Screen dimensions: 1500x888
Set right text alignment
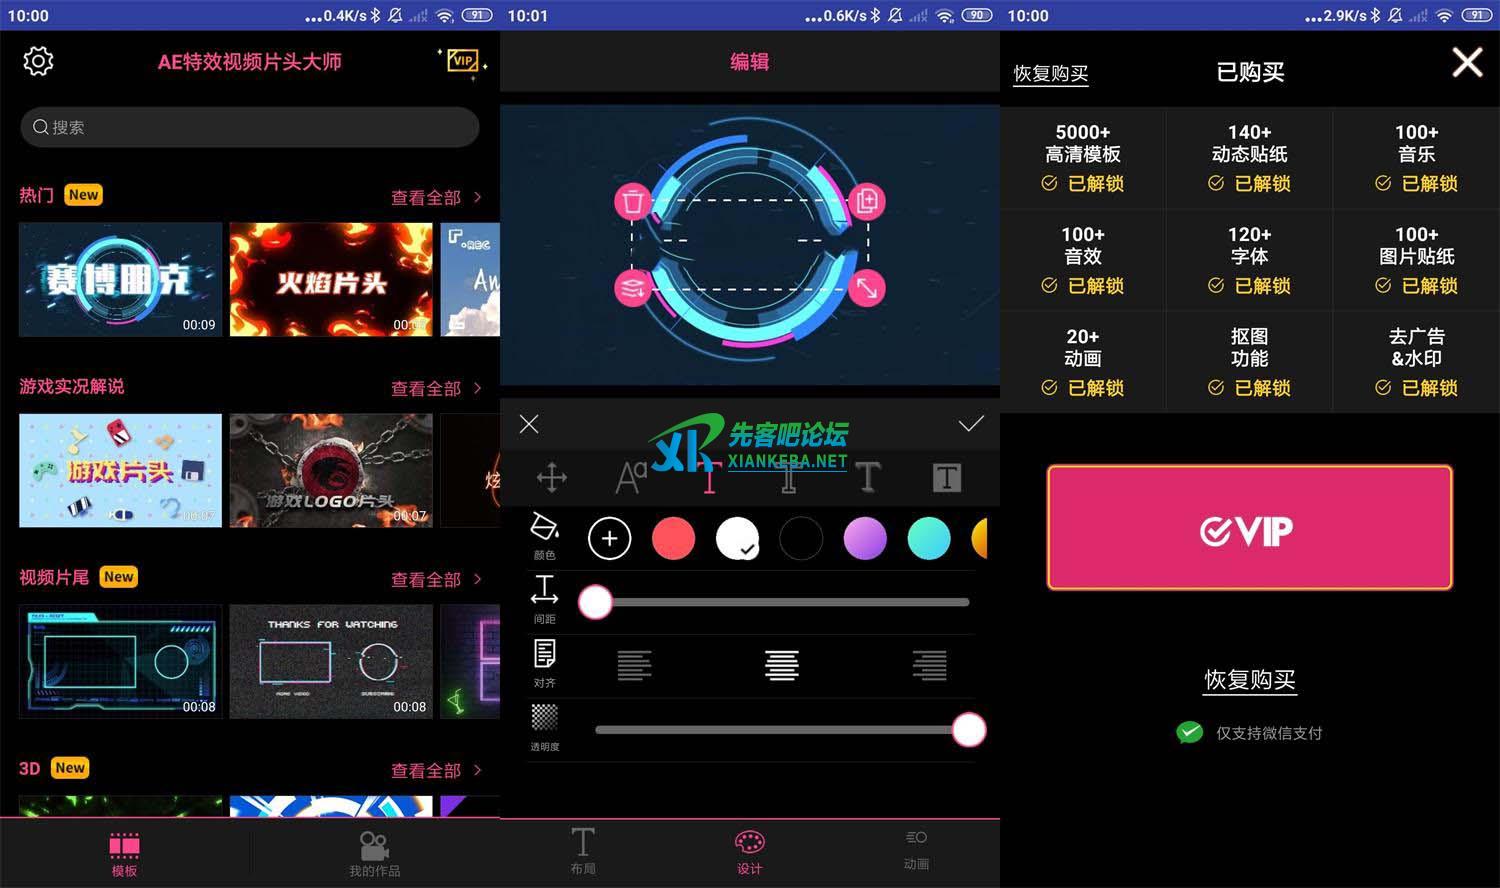point(929,665)
